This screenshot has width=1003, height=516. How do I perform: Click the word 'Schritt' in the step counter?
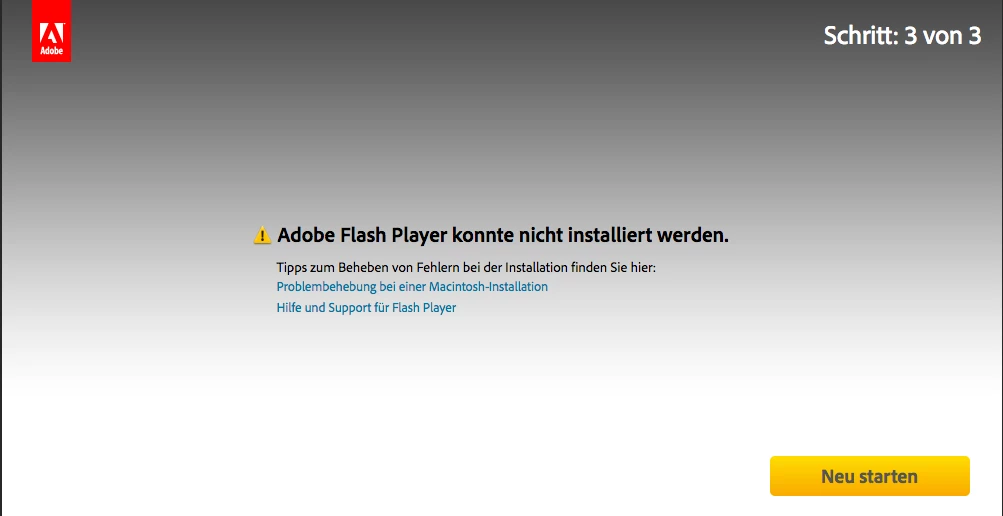[x=860, y=35]
